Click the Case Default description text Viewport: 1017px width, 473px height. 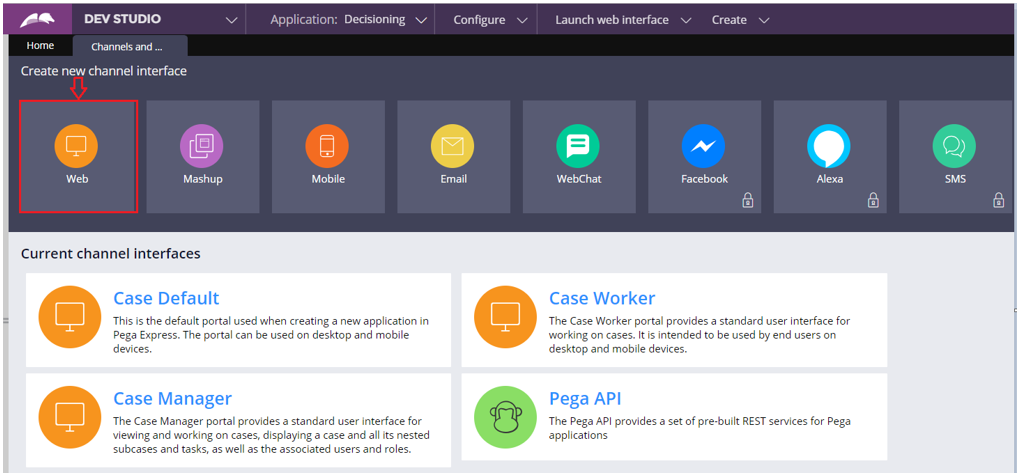(270, 335)
